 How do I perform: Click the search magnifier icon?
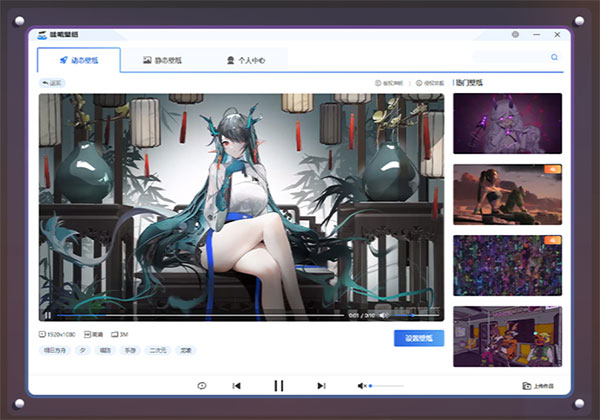[x=554, y=57]
